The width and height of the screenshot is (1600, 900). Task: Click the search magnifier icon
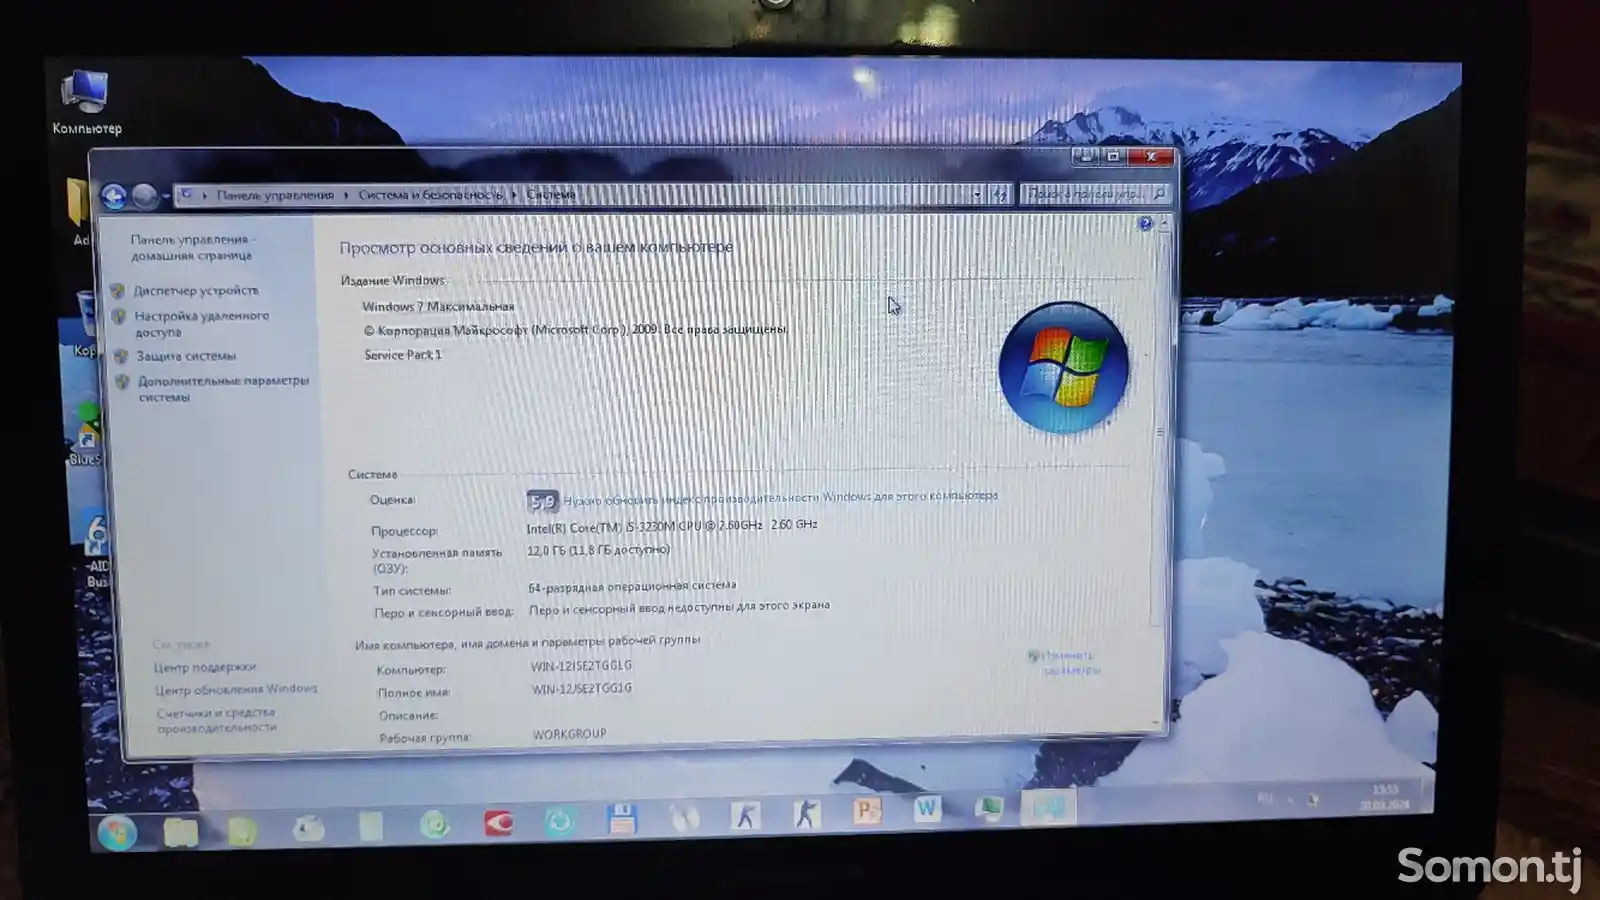[1158, 193]
